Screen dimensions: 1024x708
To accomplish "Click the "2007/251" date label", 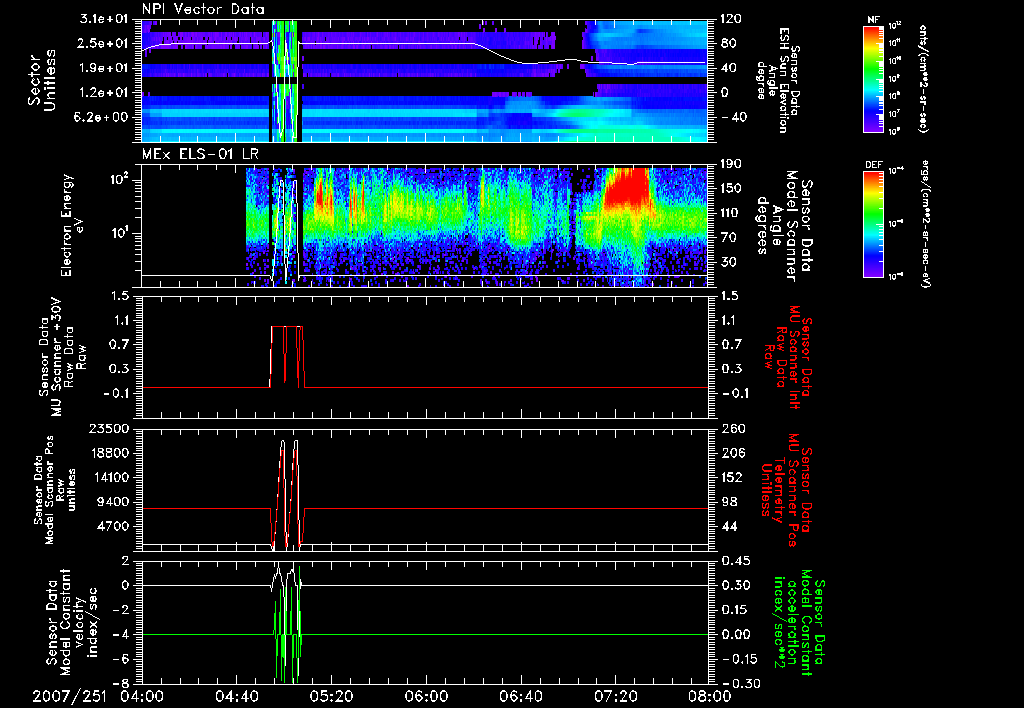I will [69, 696].
